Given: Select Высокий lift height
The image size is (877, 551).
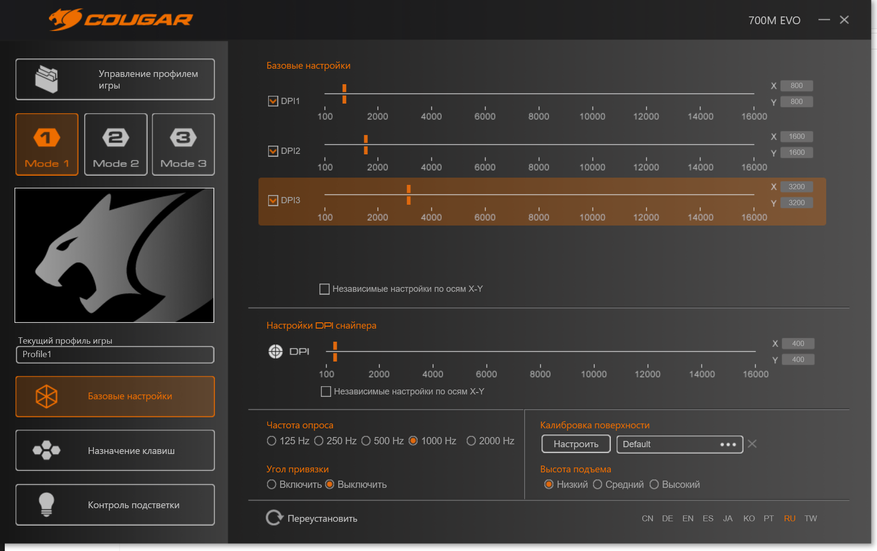Looking at the screenshot, I should [654, 484].
